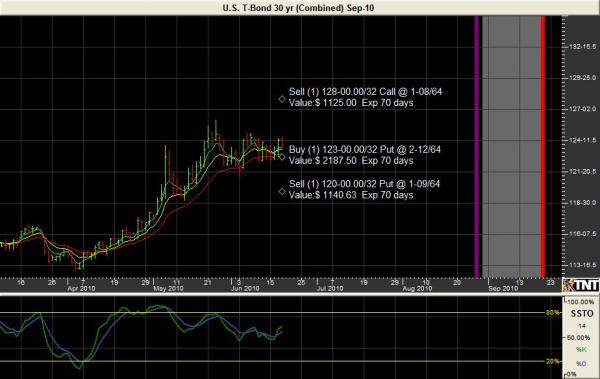
Task: Click the blue %D legend label
Action: [x=581, y=364]
